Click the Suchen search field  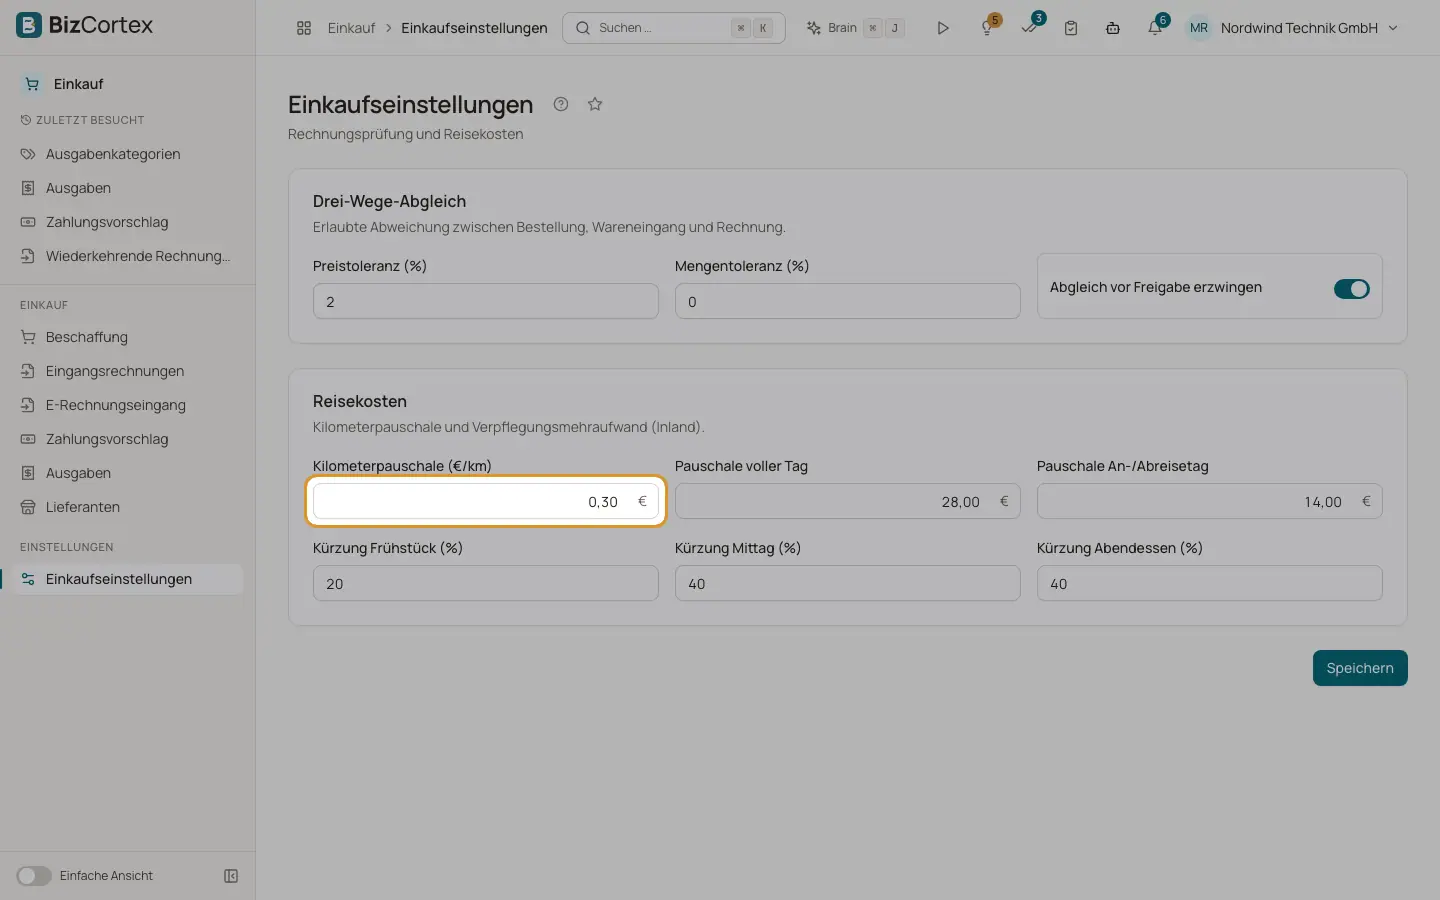click(x=674, y=28)
